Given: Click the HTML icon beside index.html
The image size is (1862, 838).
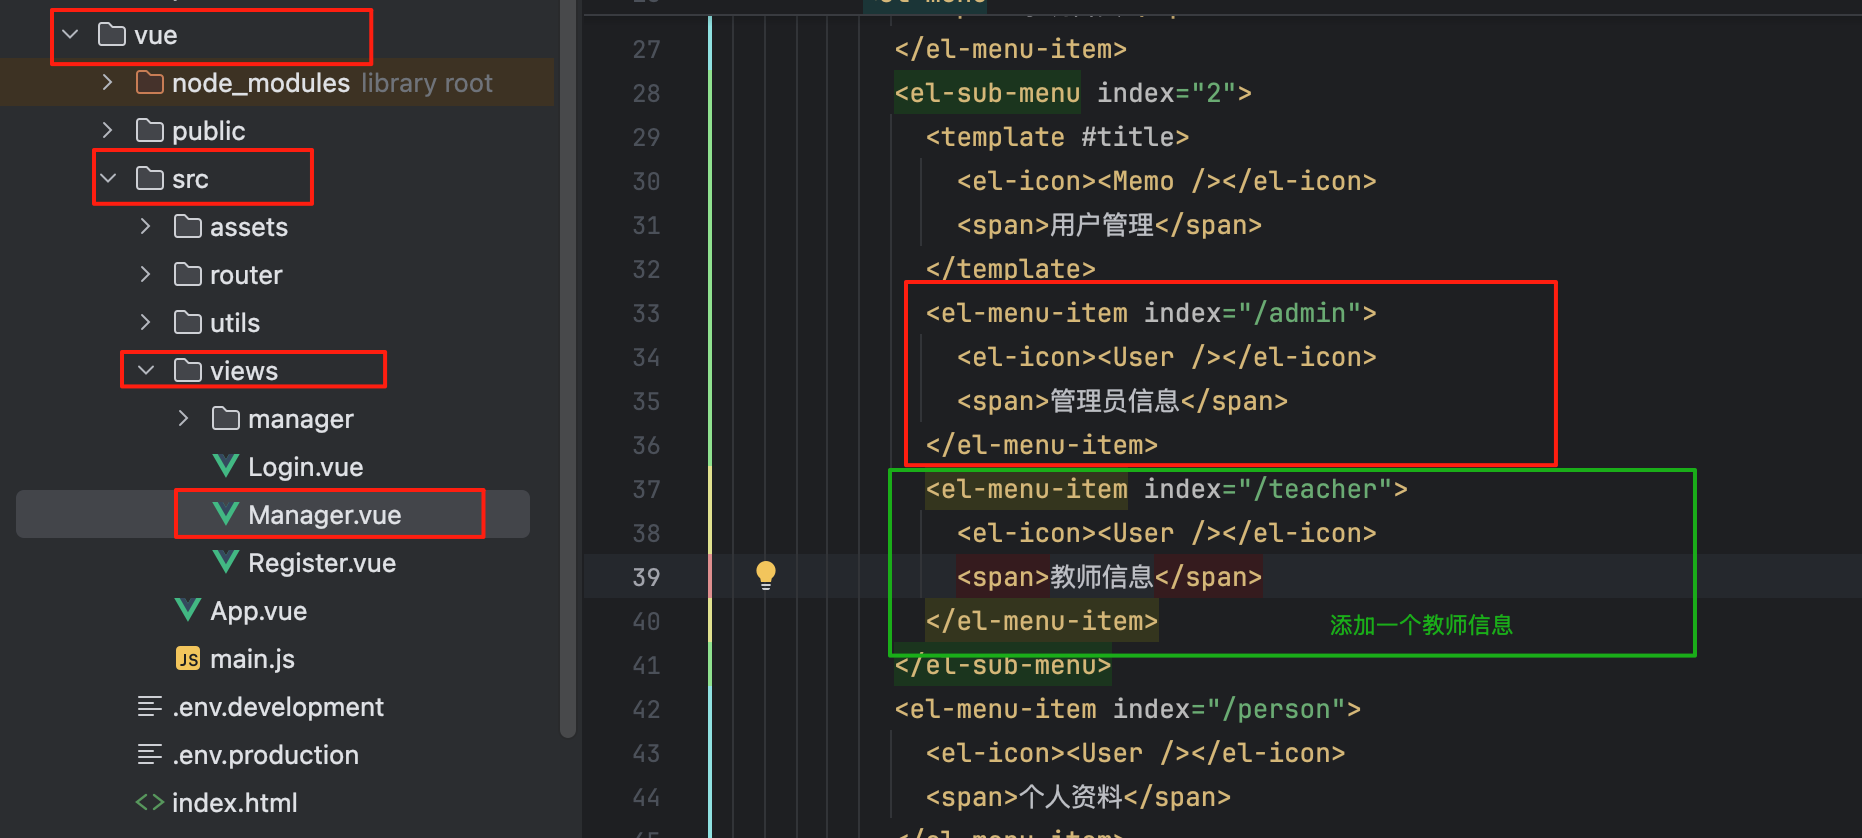Looking at the screenshot, I should tap(150, 802).
